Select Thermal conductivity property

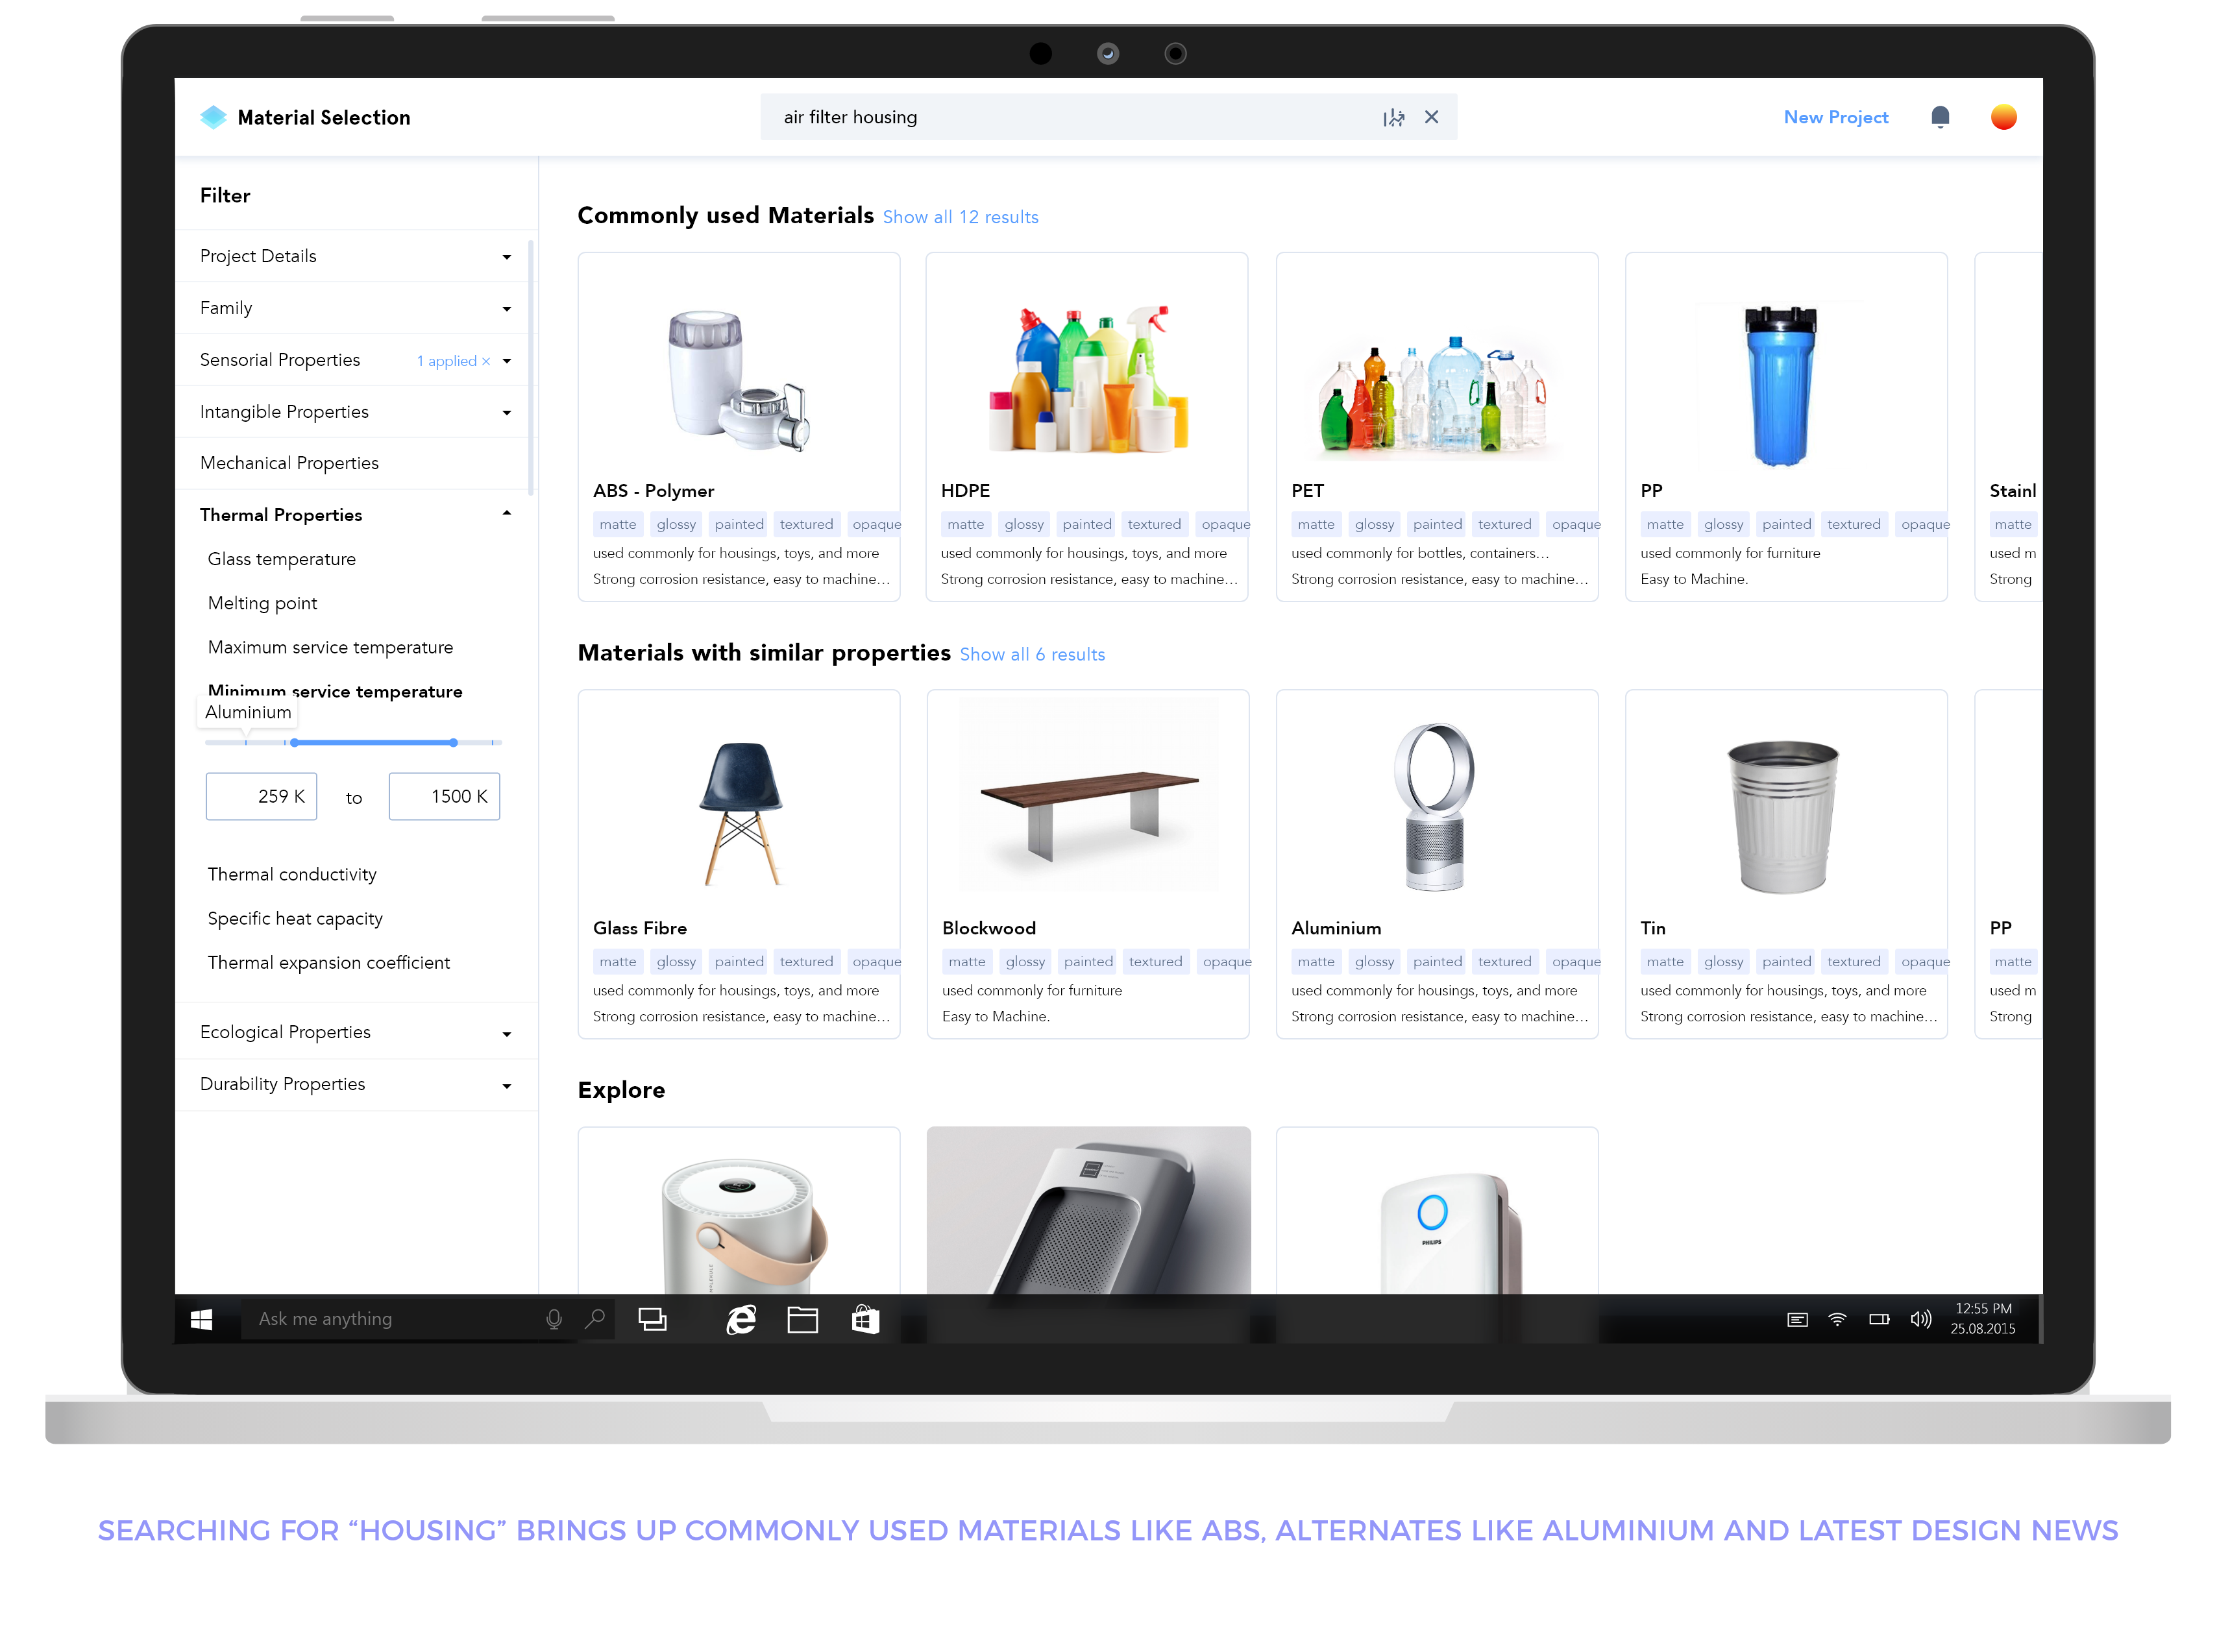click(x=292, y=874)
